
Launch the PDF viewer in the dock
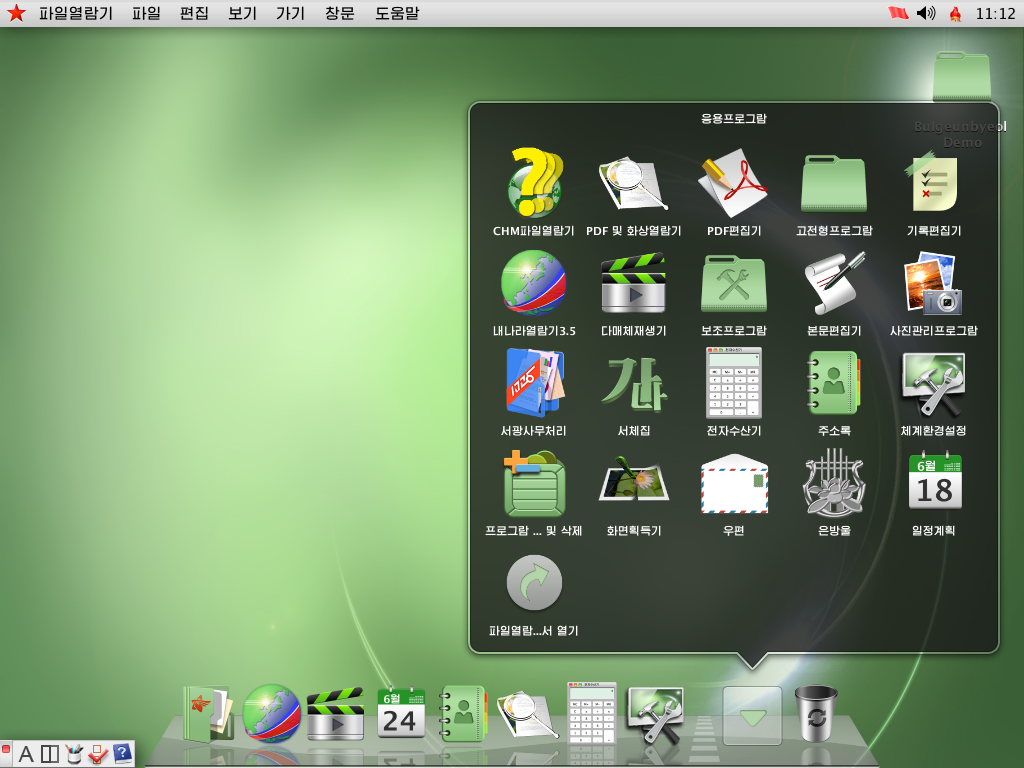coord(527,714)
